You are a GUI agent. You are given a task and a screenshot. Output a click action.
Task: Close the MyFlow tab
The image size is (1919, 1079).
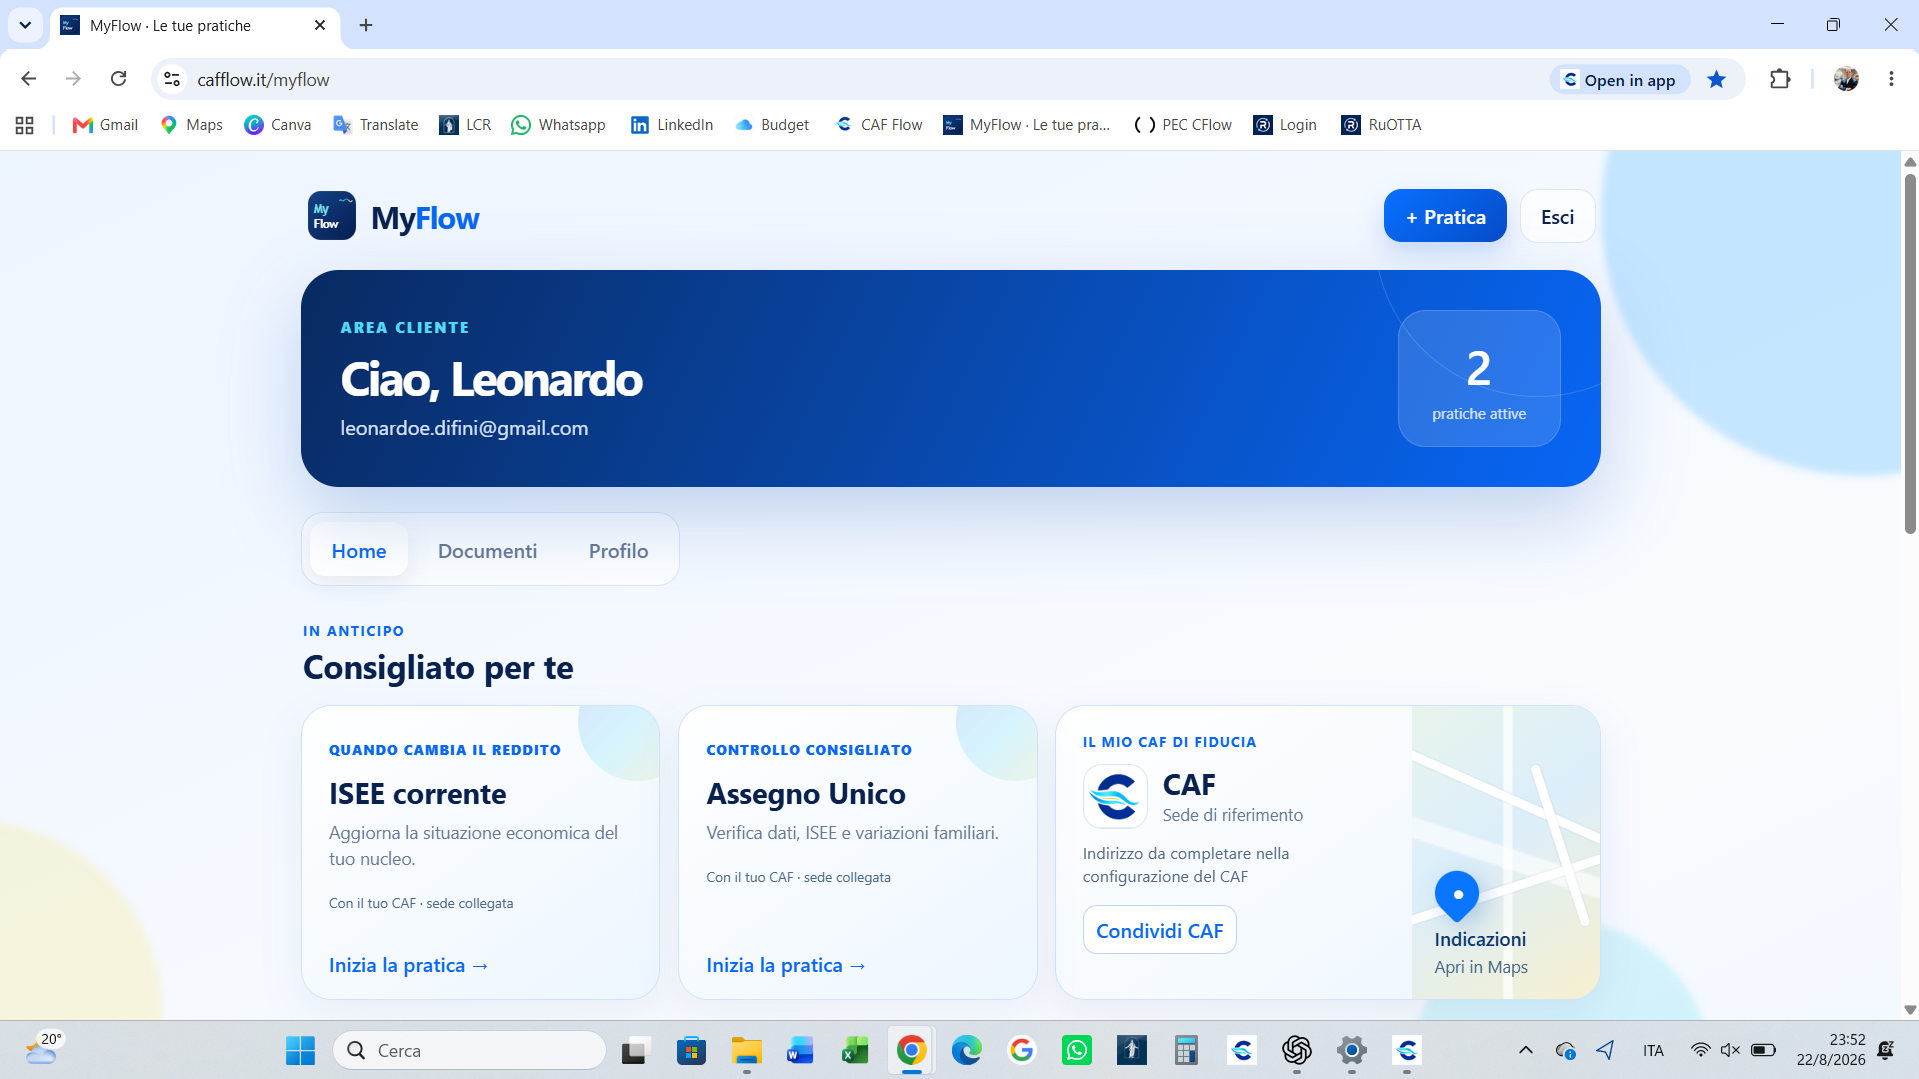pyautogui.click(x=320, y=25)
